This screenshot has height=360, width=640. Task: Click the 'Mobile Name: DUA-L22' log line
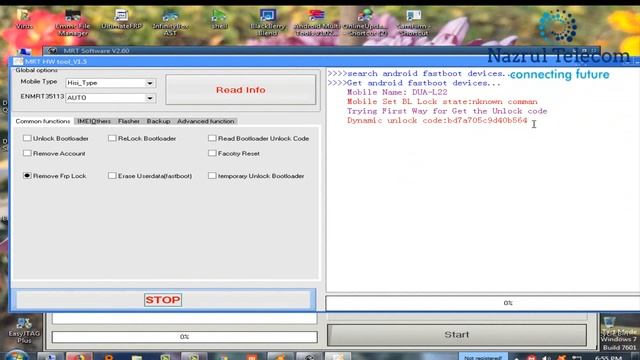coord(397,92)
